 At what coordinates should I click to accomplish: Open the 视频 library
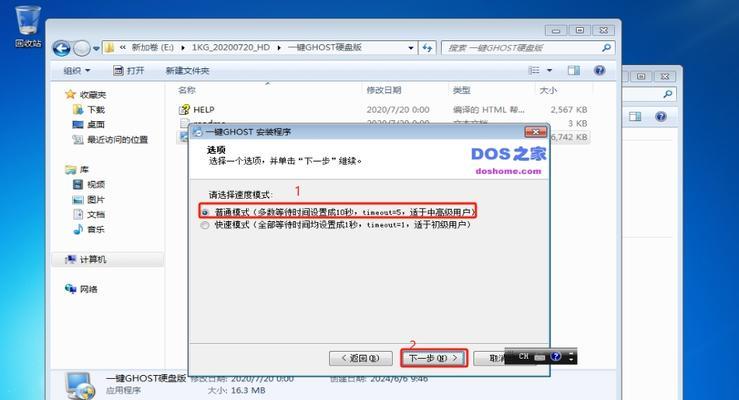(89, 184)
